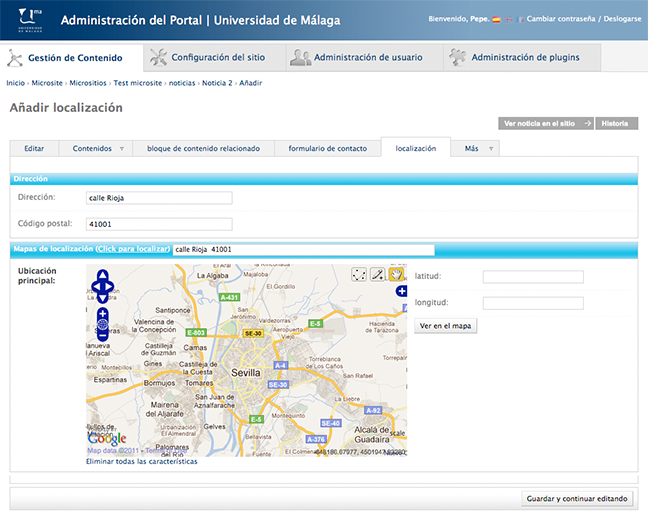Image resolution: width=648 pixels, height=532 pixels.
Task: Click Ver noticia en el sitio button
Action: tap(546, 123)
